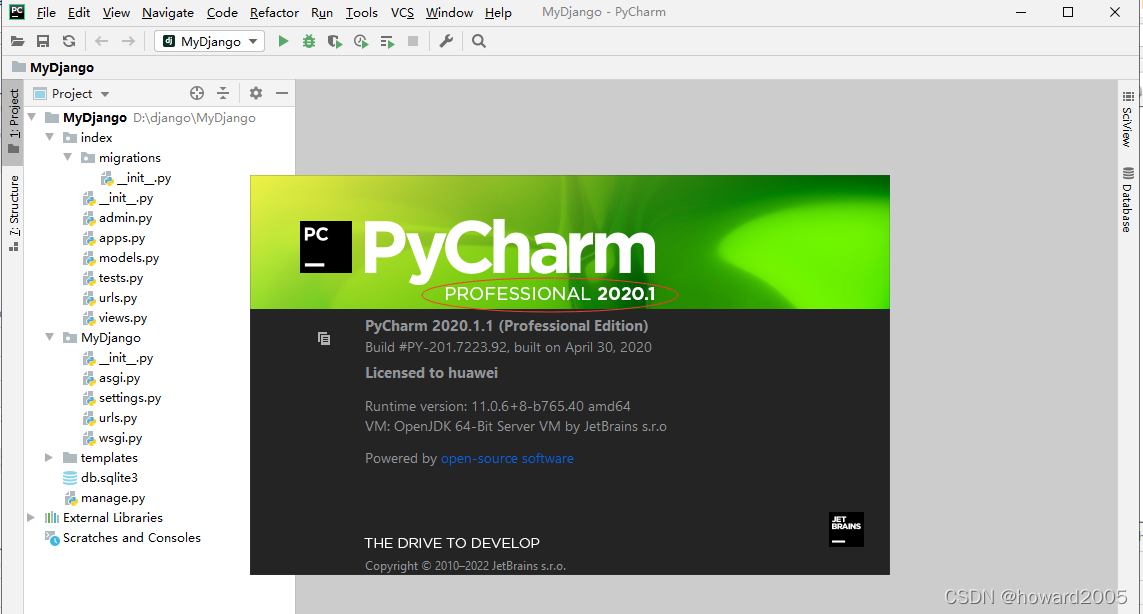1143x614 pixels.
Task: Expand the templates folder arrow
Action: (x=49, y=457)
